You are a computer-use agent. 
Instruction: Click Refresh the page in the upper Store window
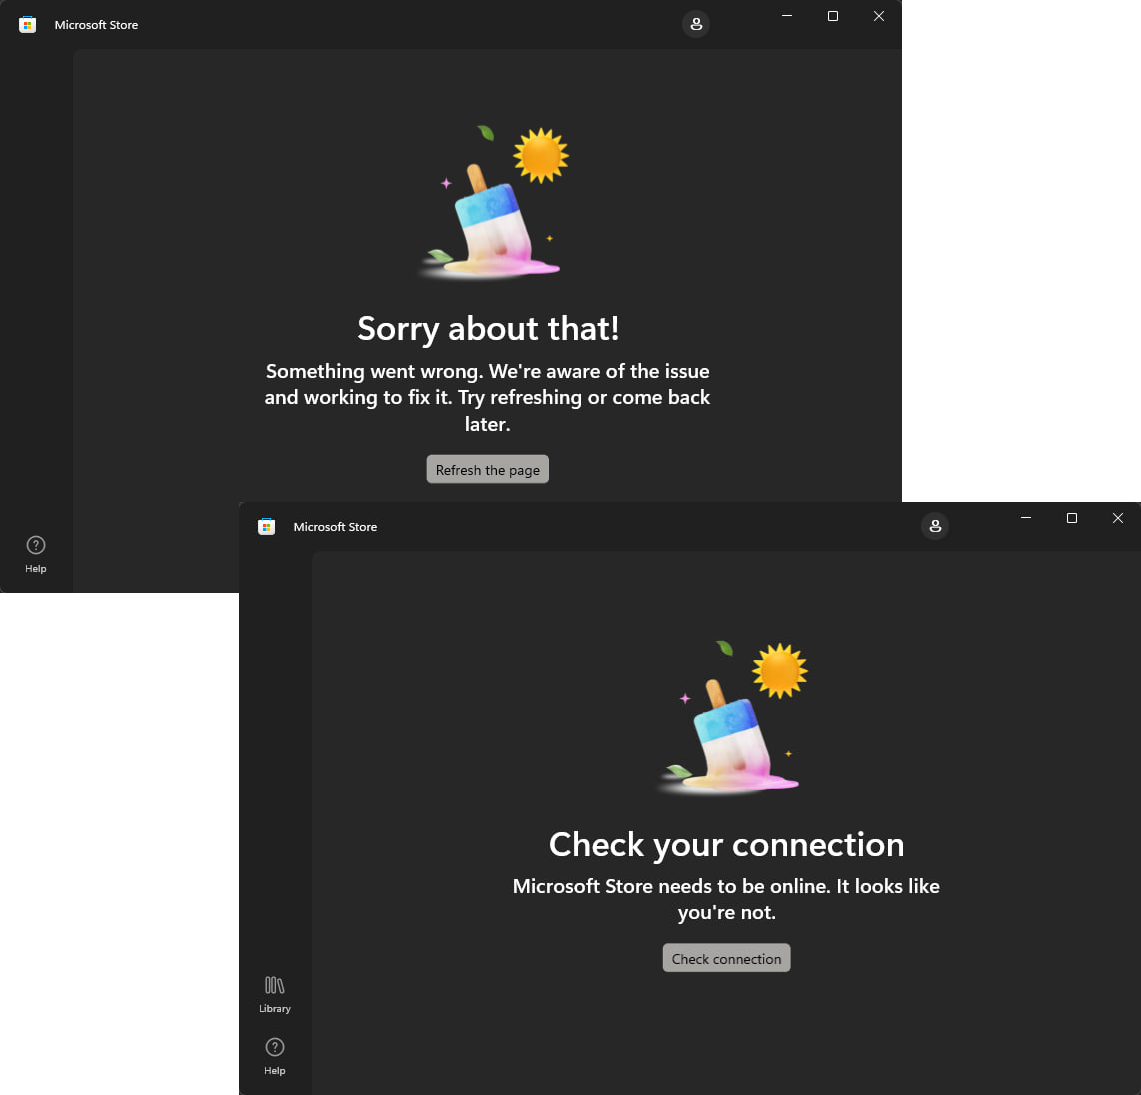point(488,469)
